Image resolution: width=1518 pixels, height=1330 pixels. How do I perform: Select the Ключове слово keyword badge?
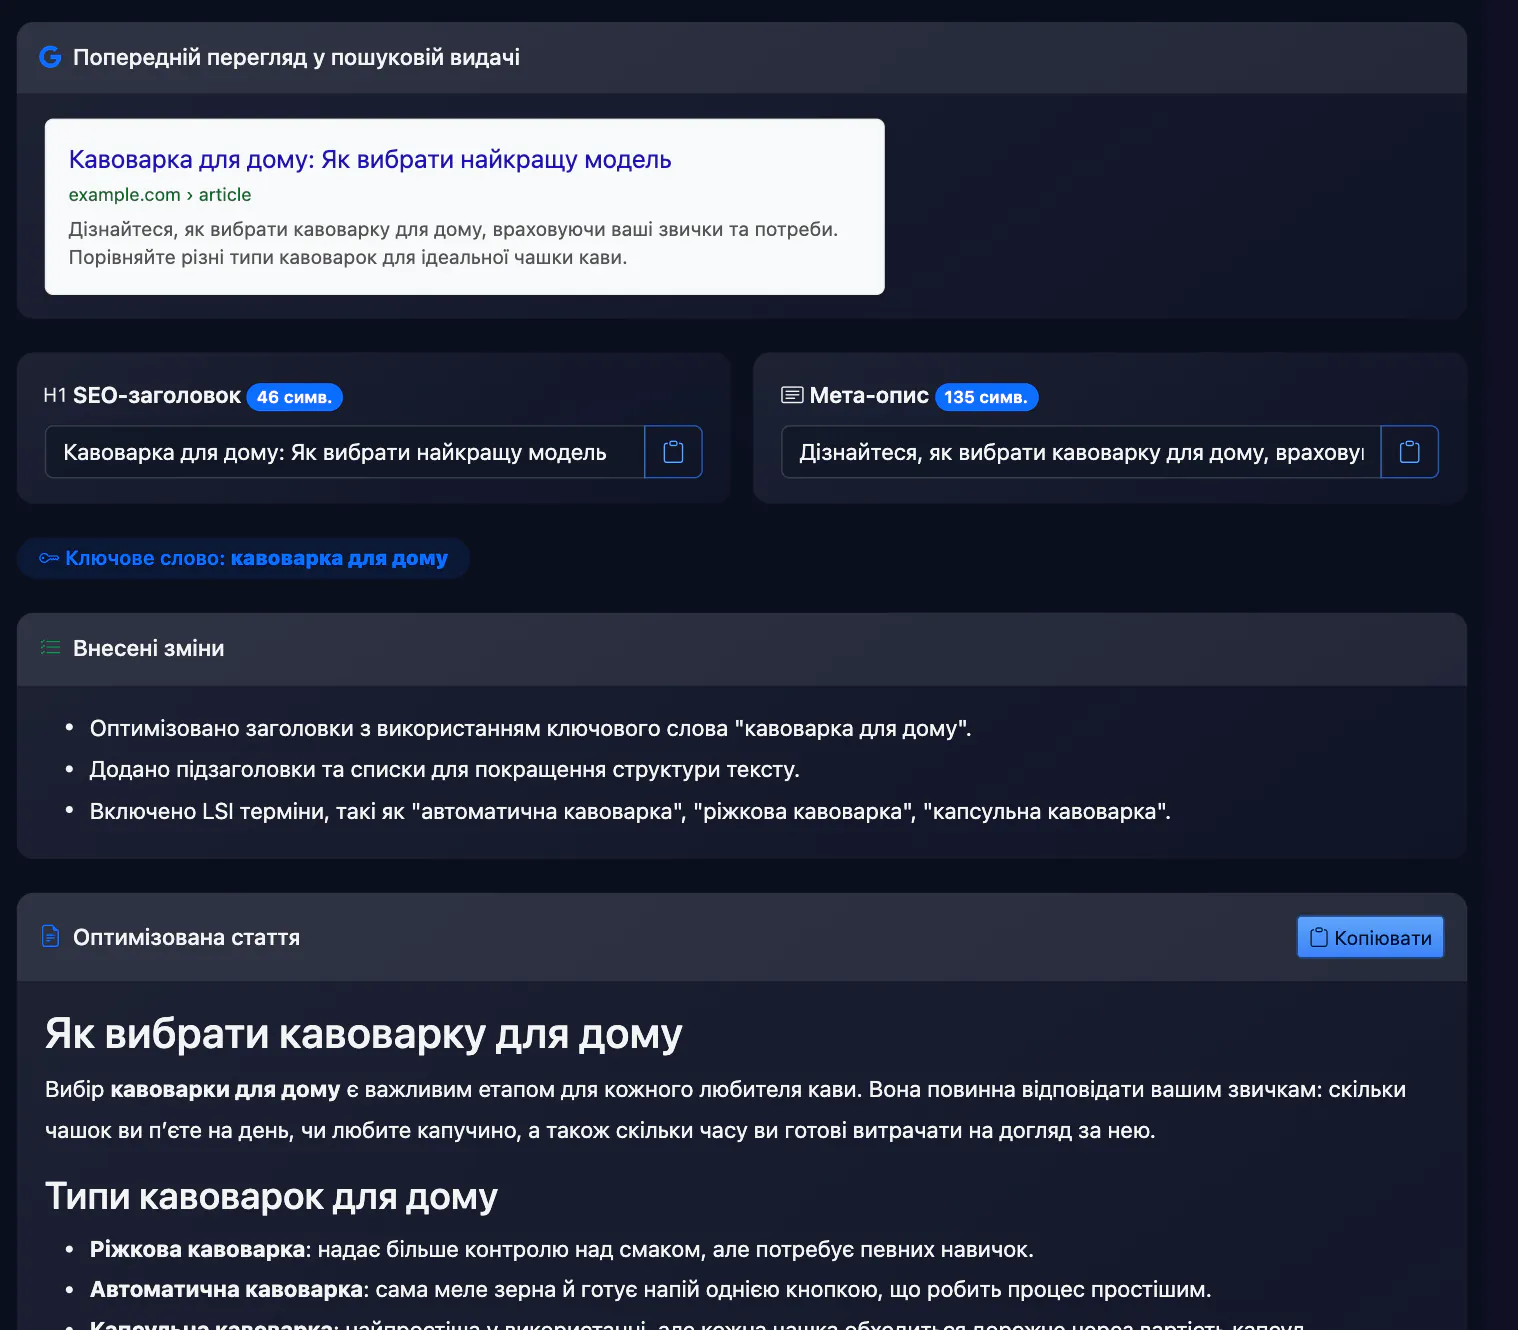pyautogui.click(x=243, y=558)
